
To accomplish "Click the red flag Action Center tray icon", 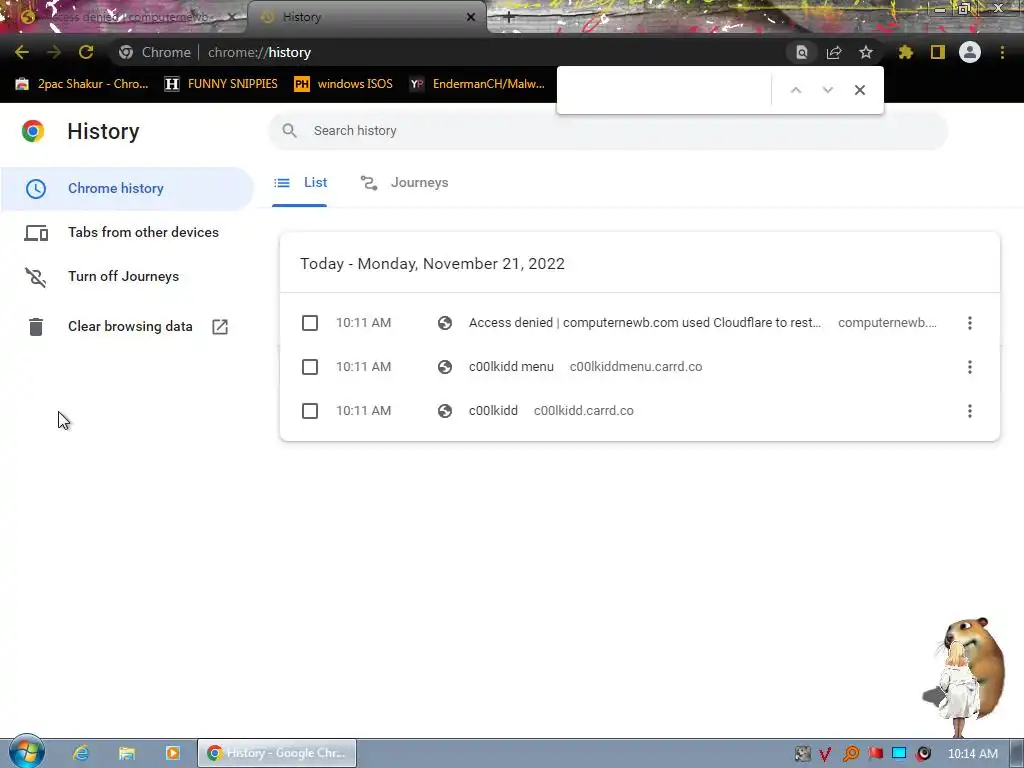I will tap(875, 754).
